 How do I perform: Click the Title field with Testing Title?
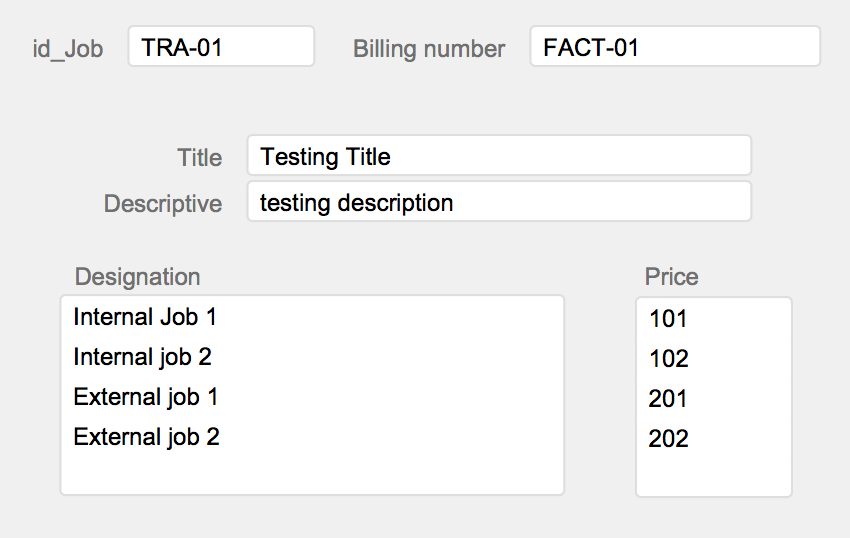tap(499, 156)
